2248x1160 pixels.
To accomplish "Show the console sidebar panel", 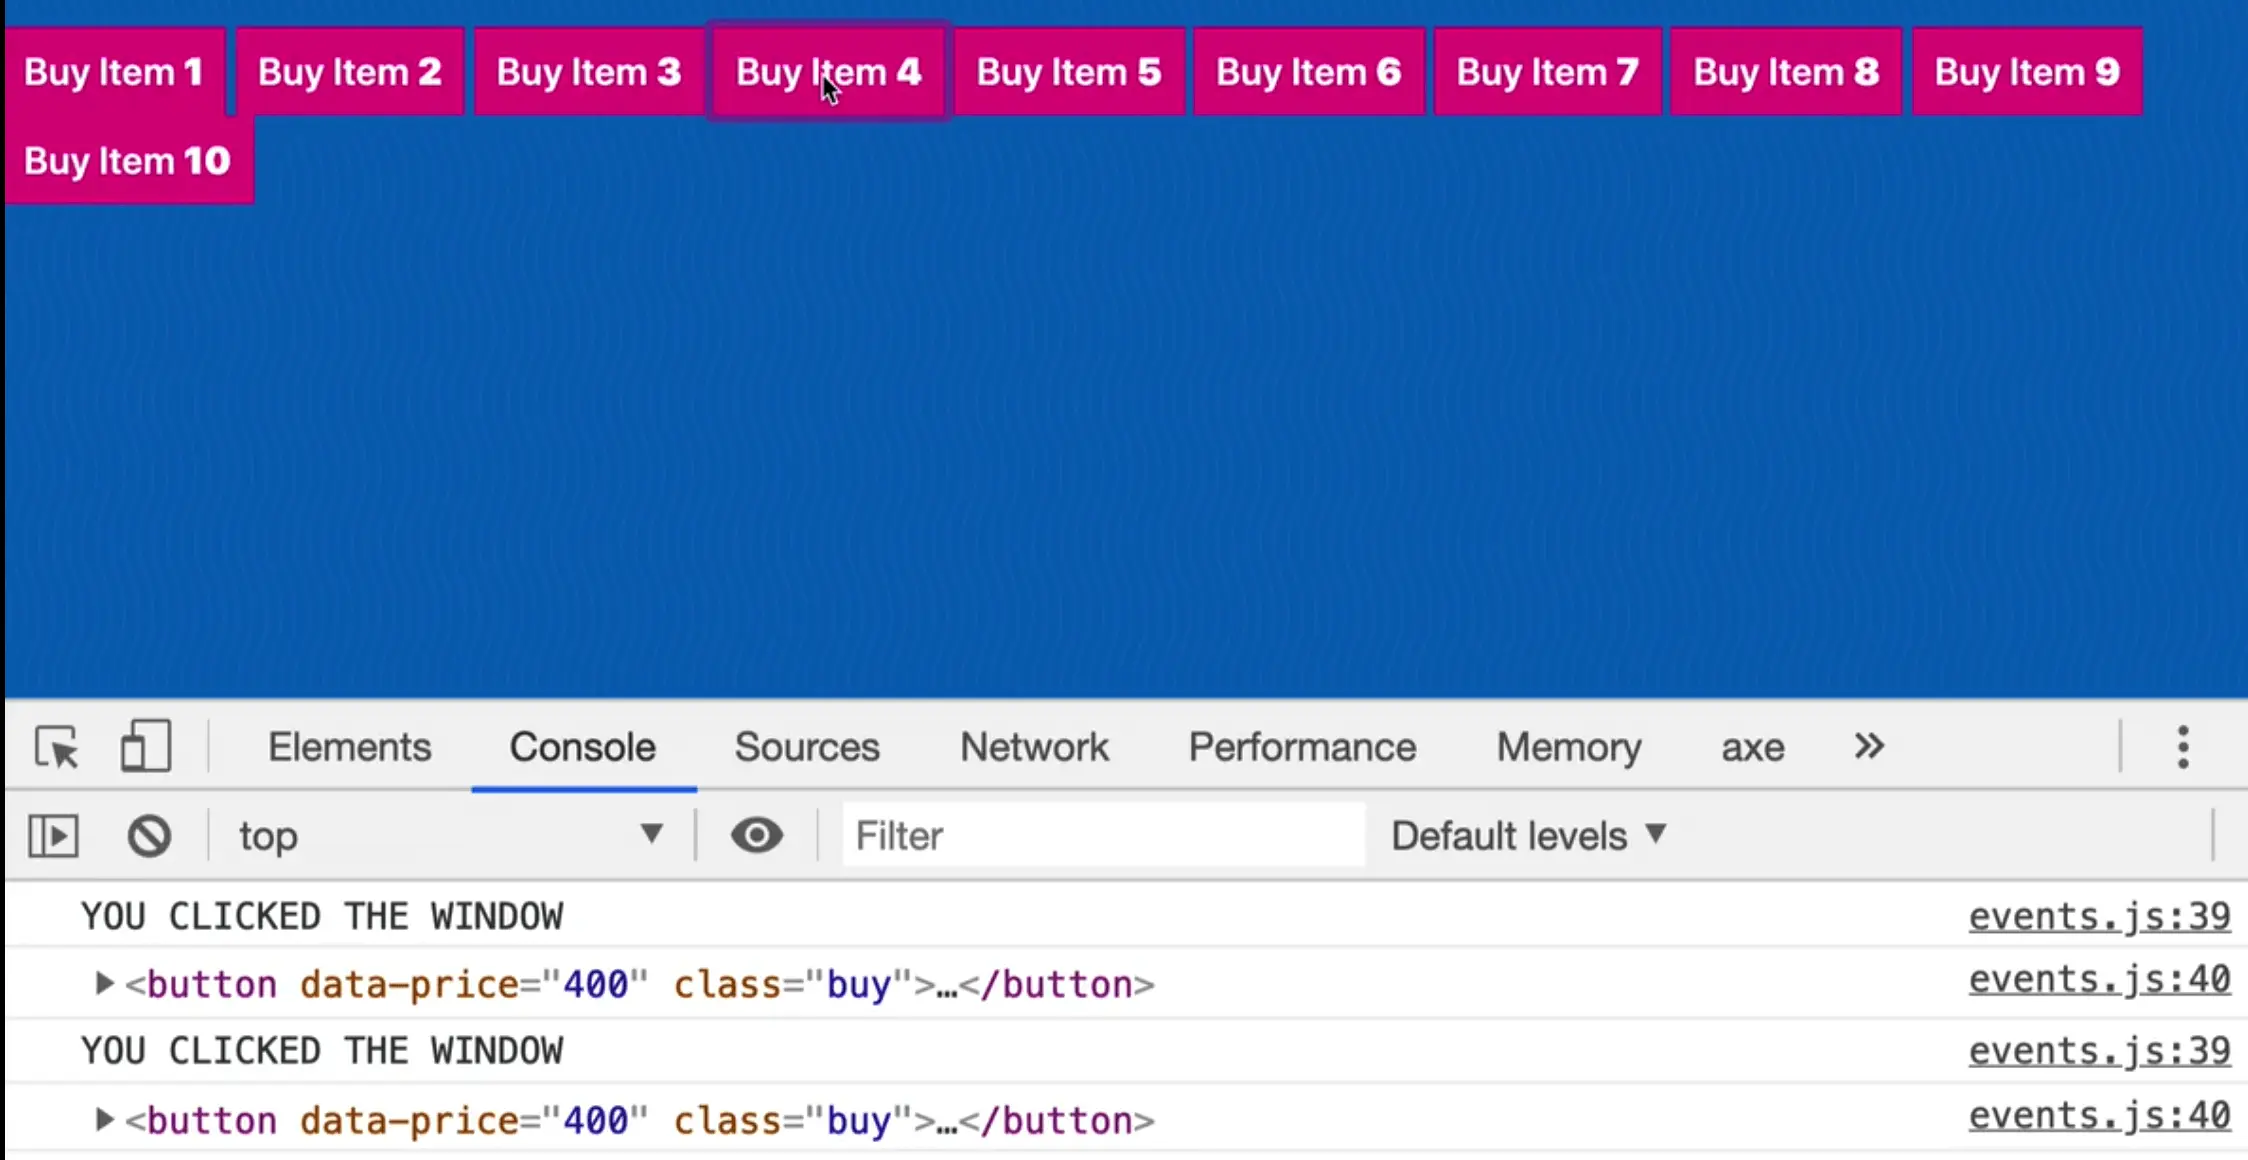I will (53, 836).
